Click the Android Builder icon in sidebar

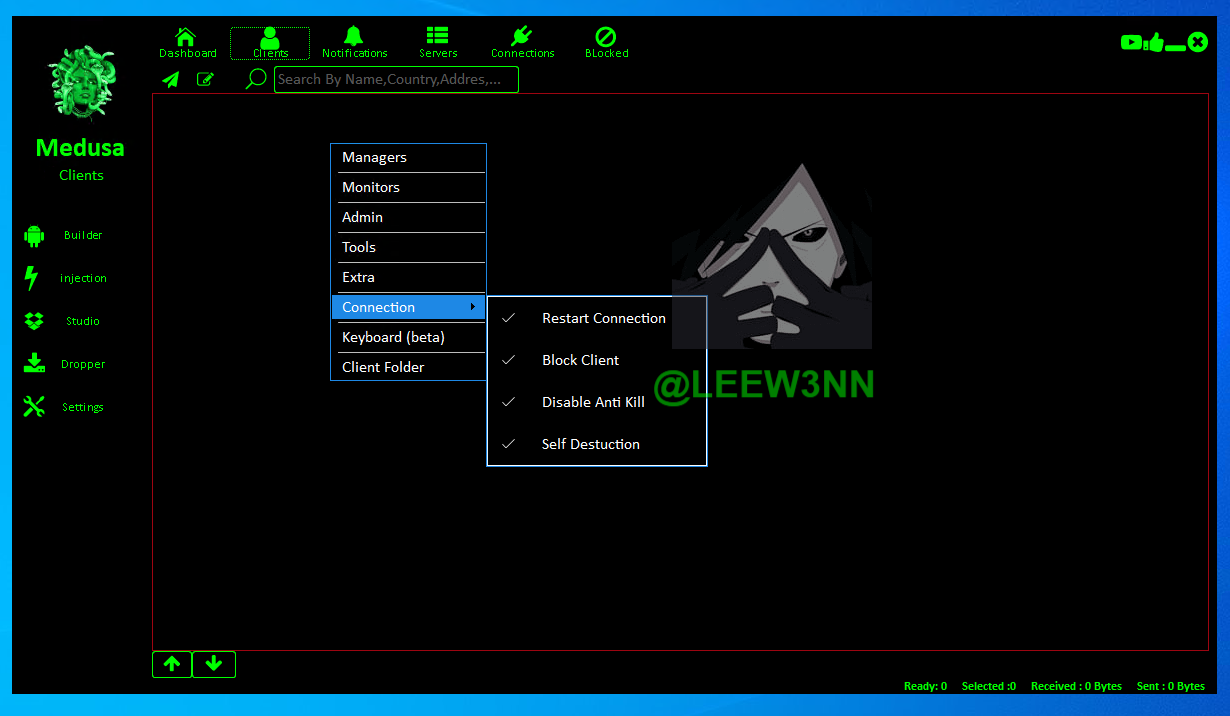(34, 236)
